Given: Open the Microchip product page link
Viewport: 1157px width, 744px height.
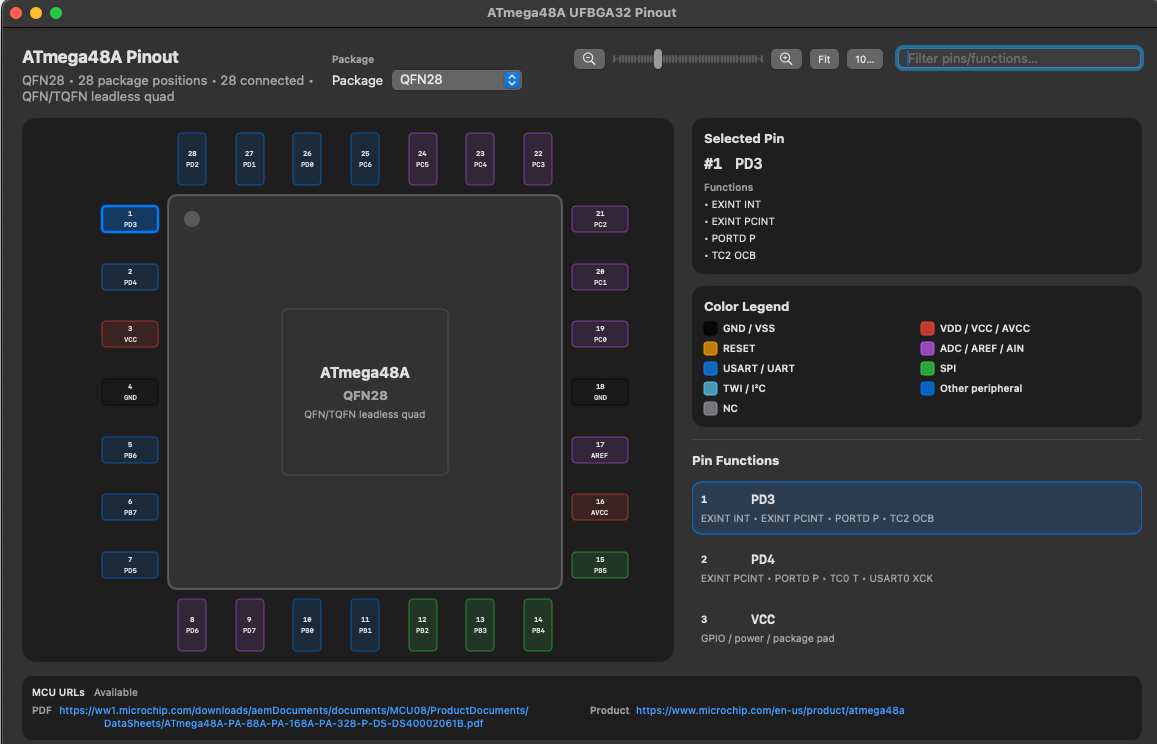Looking at the screenshot, I should [x=770, y=710].
